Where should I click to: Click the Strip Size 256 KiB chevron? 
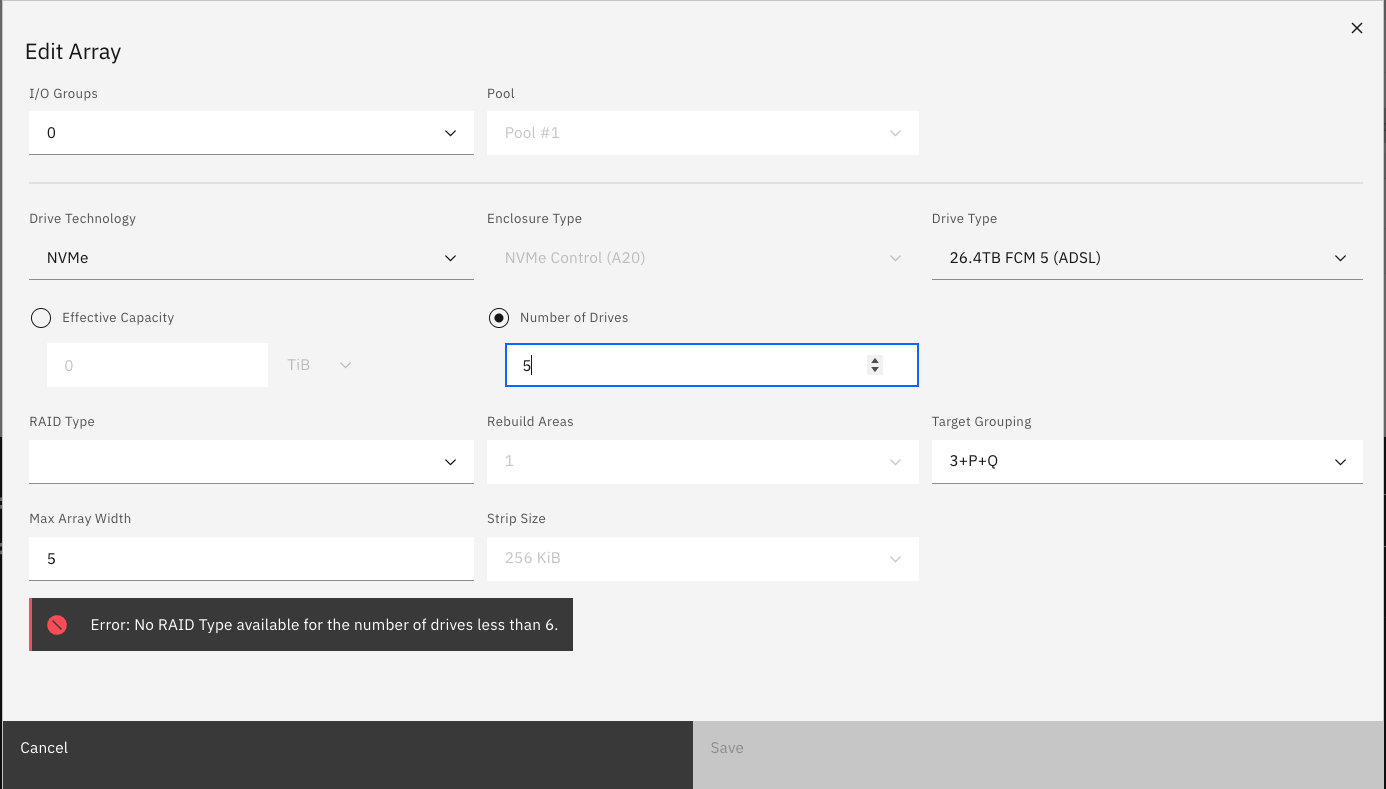pyautogui.click(x=895, y=559)
